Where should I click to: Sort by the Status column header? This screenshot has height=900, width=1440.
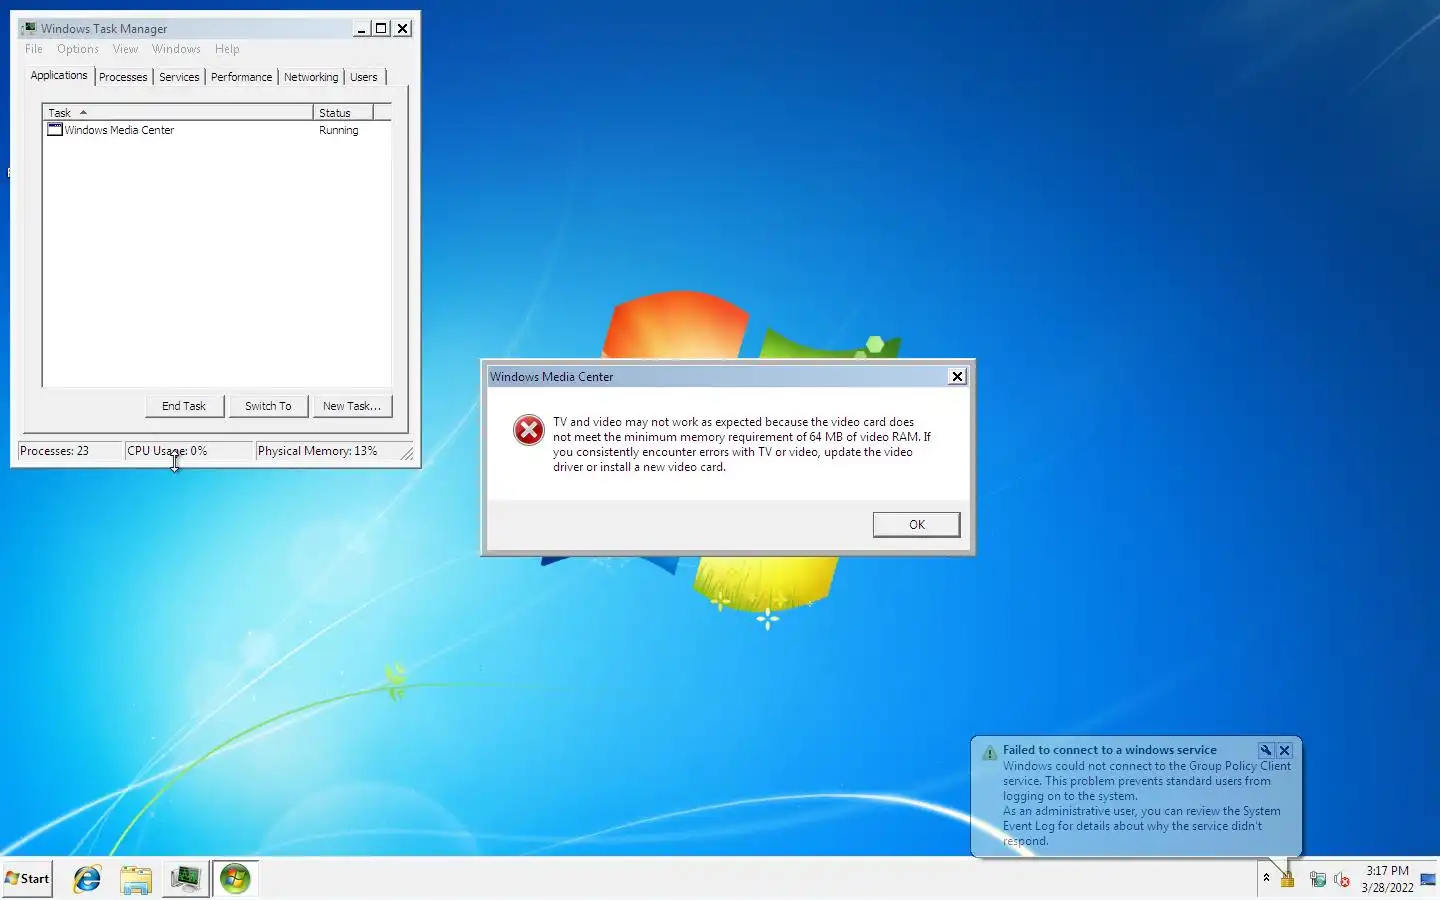click(343, 113)
